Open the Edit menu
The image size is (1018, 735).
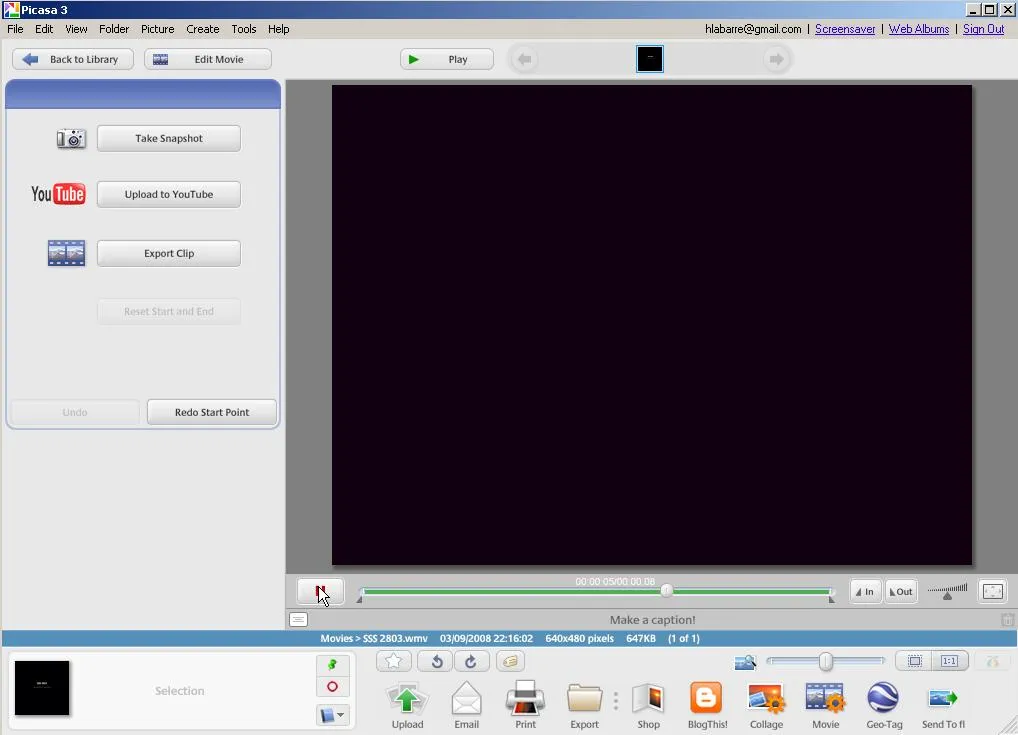click(44, 29)
